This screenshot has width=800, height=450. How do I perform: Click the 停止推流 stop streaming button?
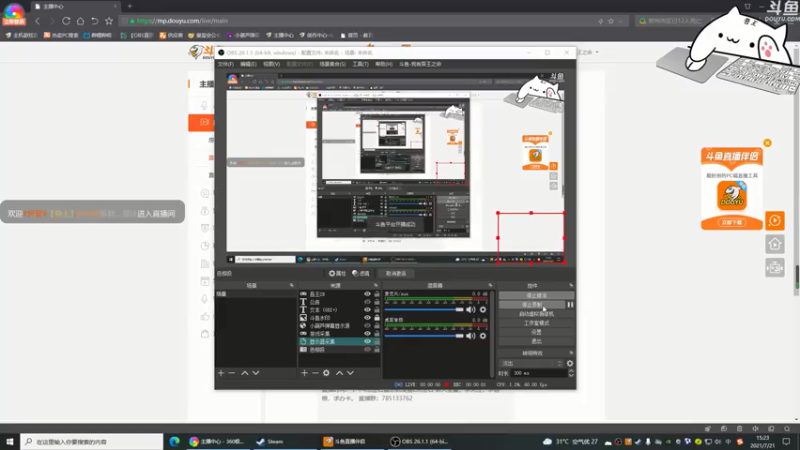pos(536,295)
